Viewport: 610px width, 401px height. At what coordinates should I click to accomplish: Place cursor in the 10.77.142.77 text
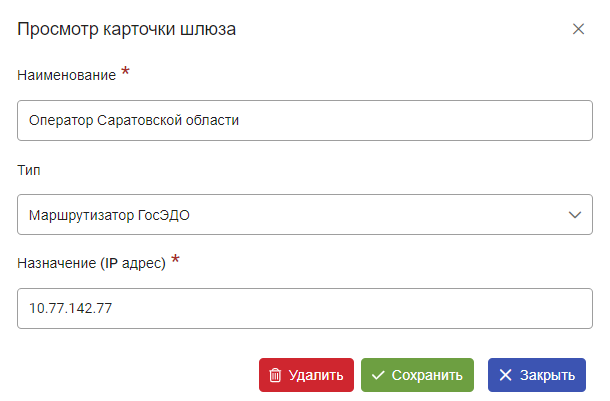click(70, 308)
